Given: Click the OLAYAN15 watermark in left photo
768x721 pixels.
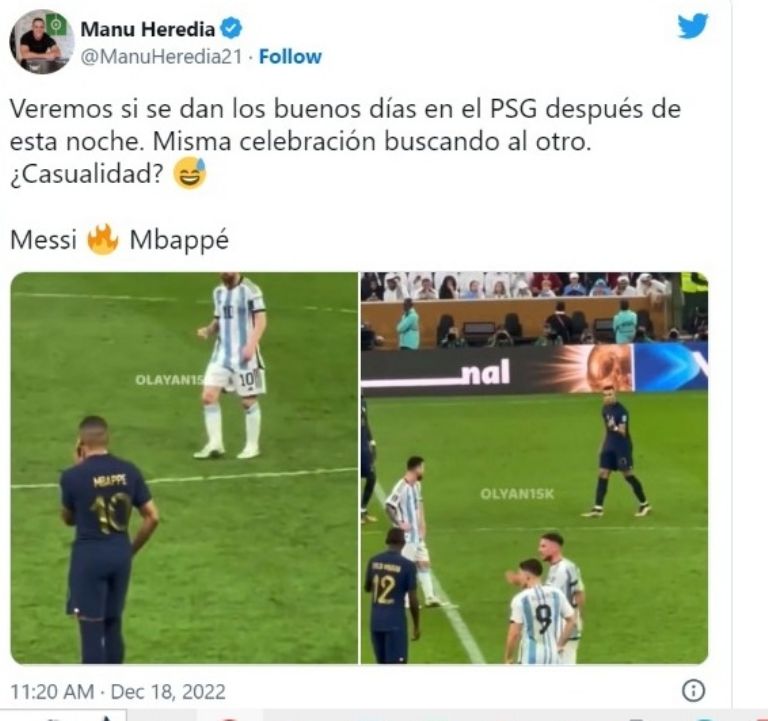Looking at the screenshot, I should (169, 380).
